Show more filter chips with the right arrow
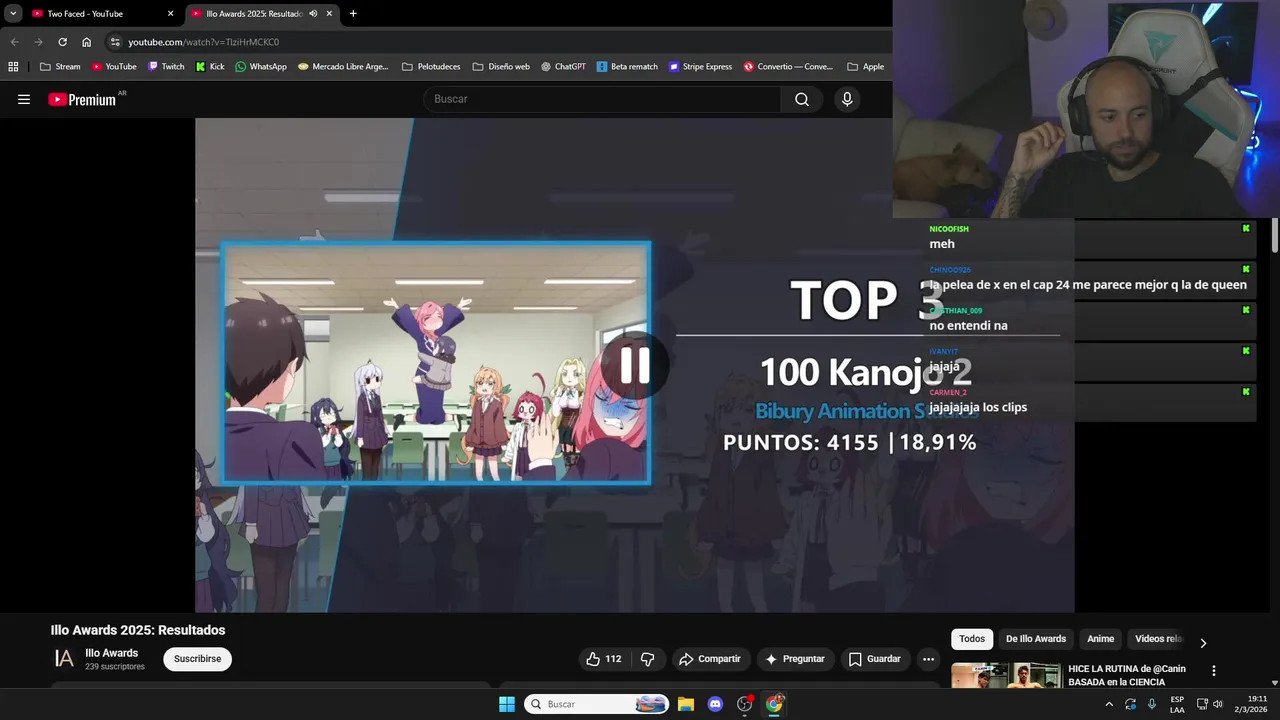 [x=1203, y=643]
